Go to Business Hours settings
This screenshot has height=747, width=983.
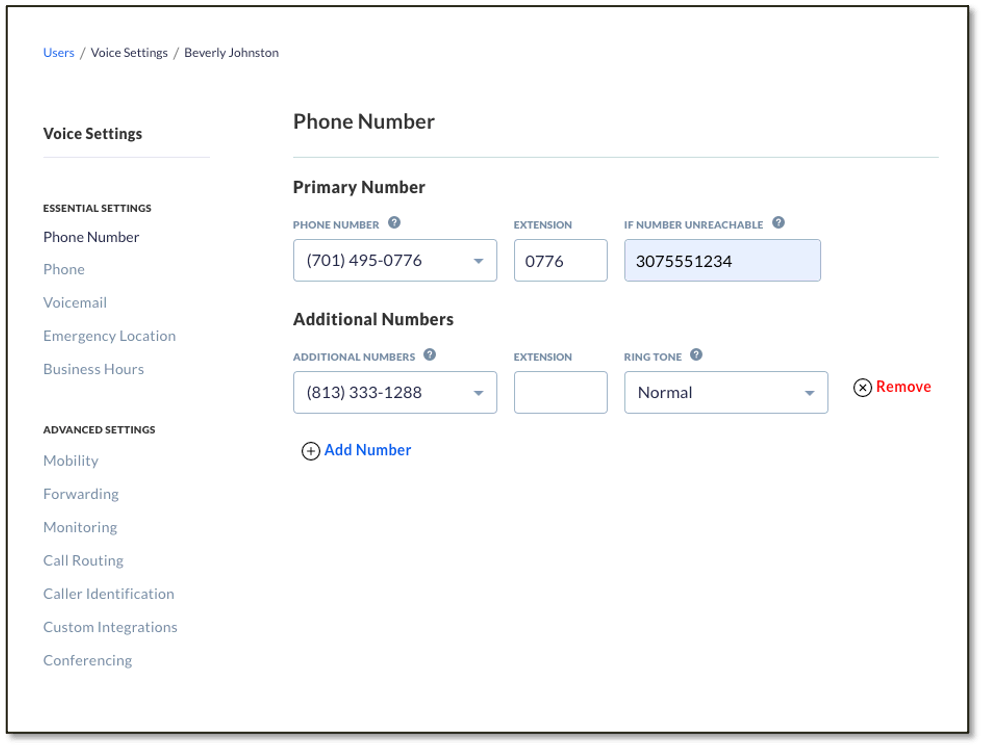[93, 369]
